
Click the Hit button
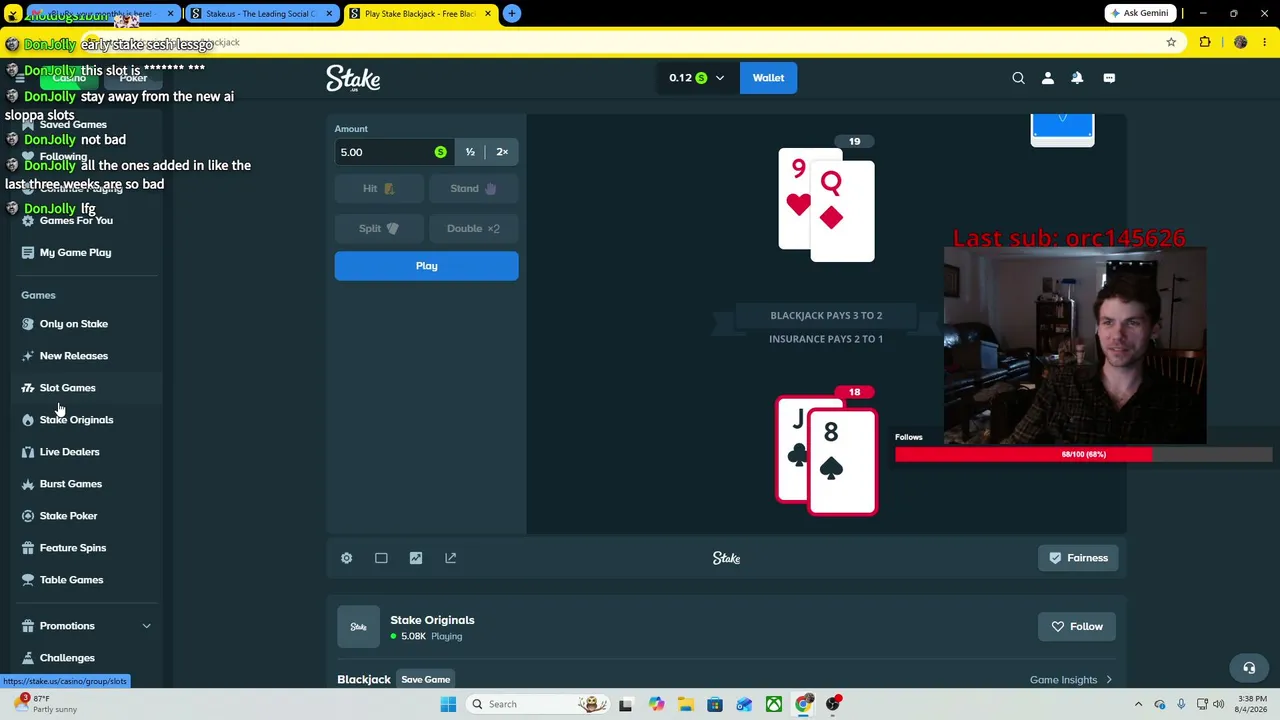click(x=378, y=188)
